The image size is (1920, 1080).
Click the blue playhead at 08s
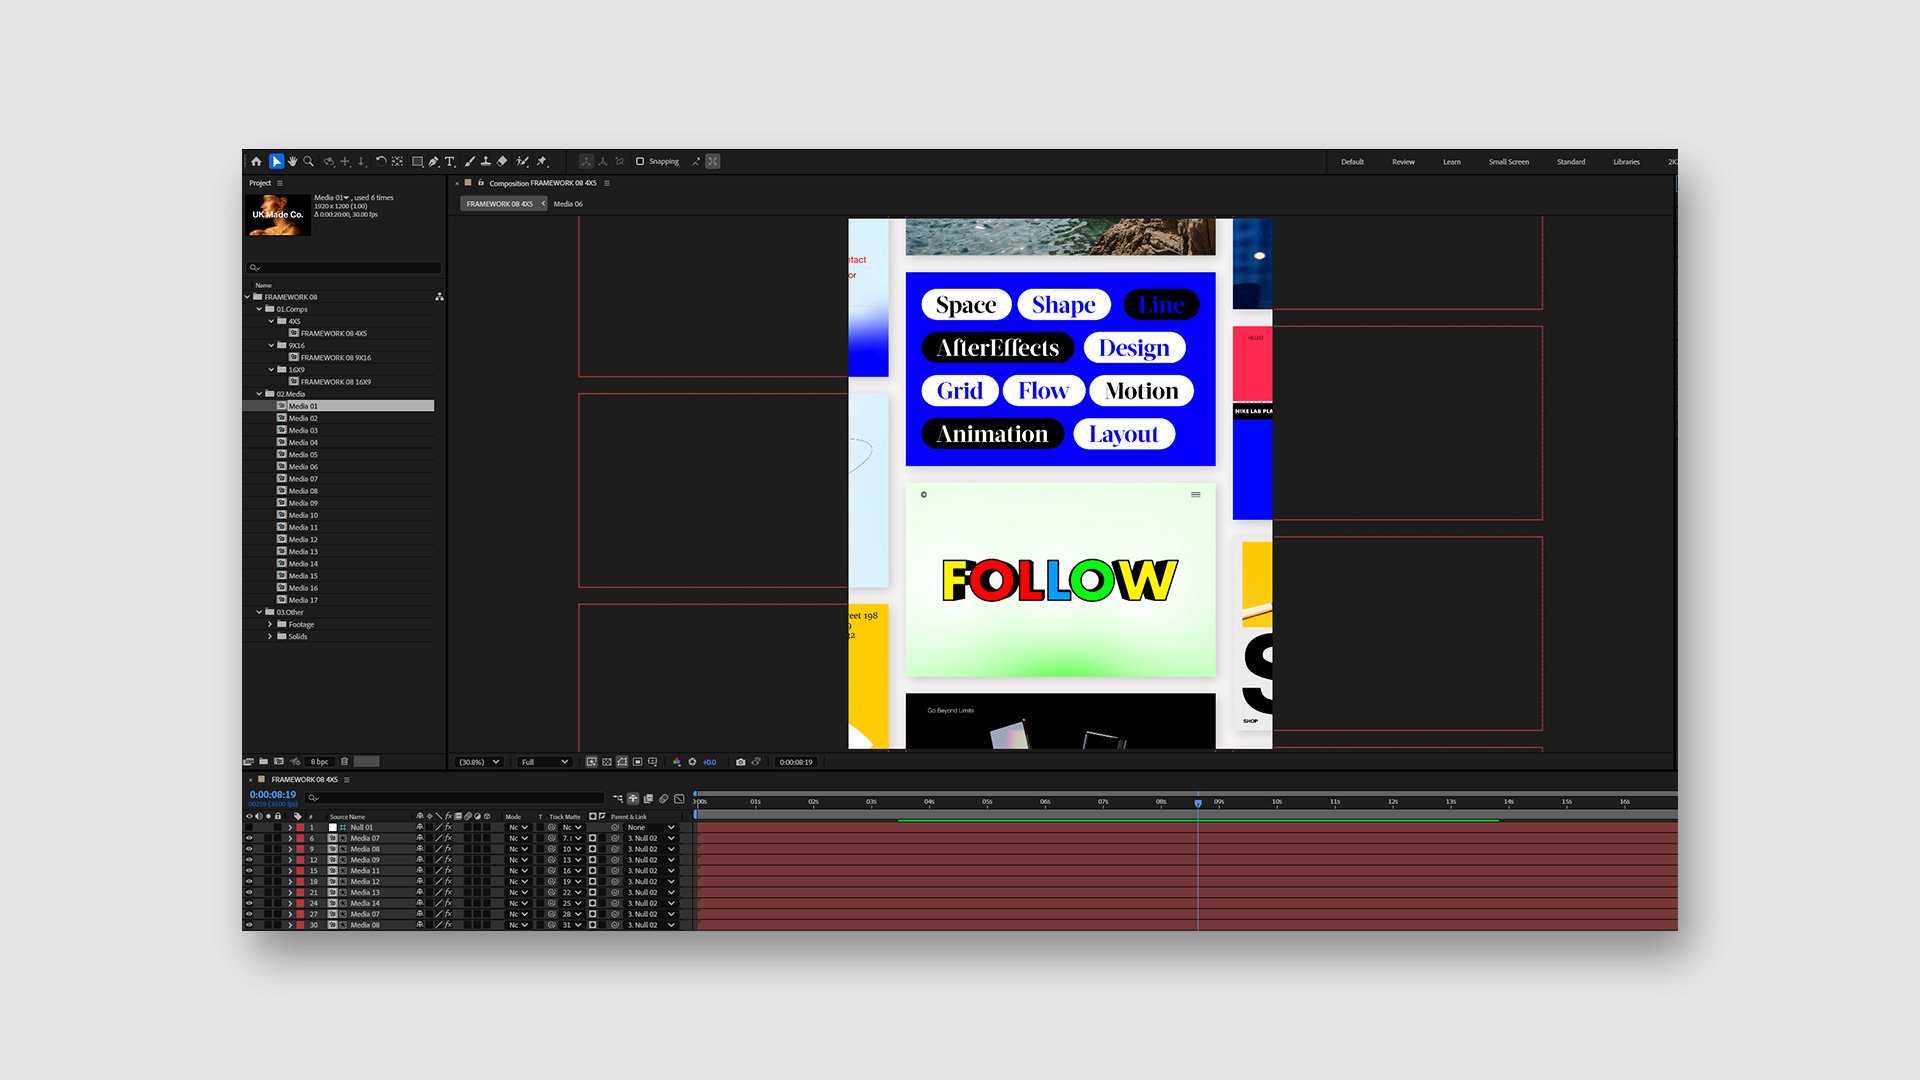(1198, 803)
